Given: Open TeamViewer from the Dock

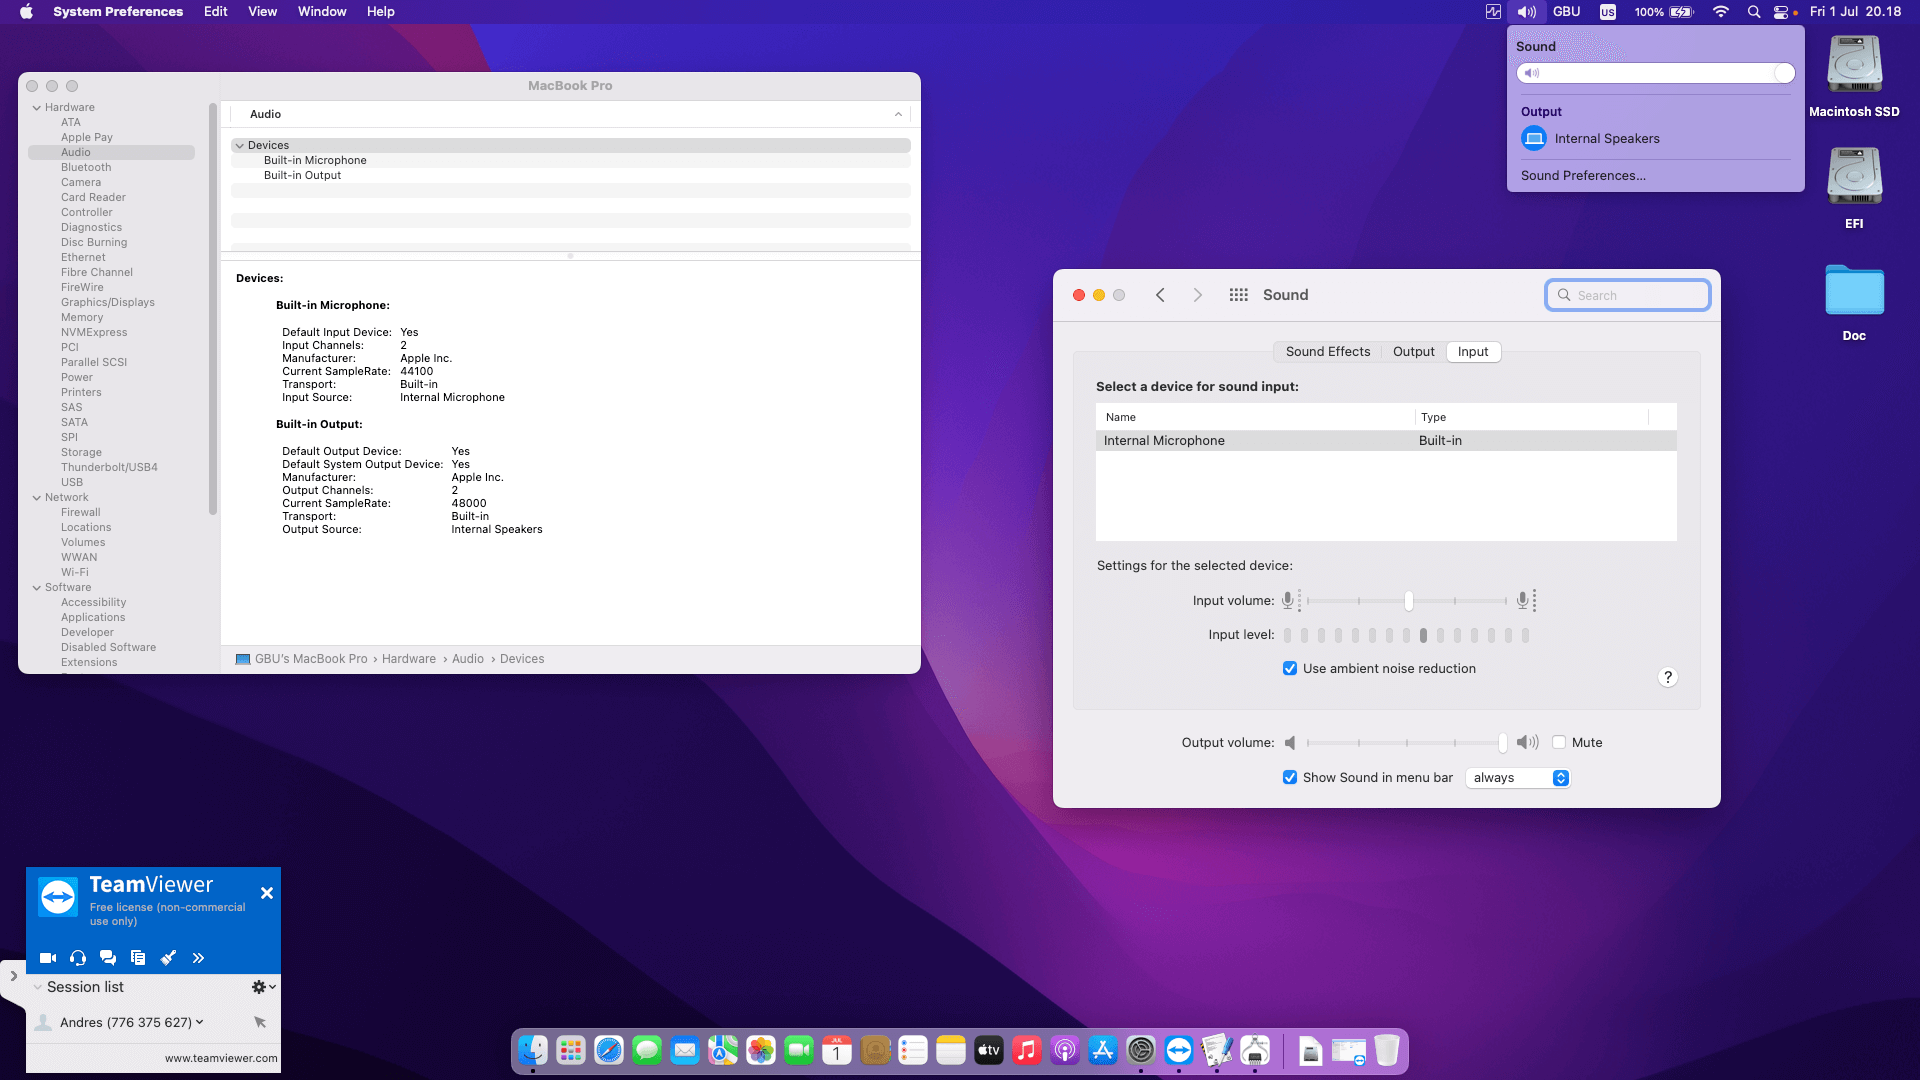Looking at the screenshot, I should coord(1178,1050).
